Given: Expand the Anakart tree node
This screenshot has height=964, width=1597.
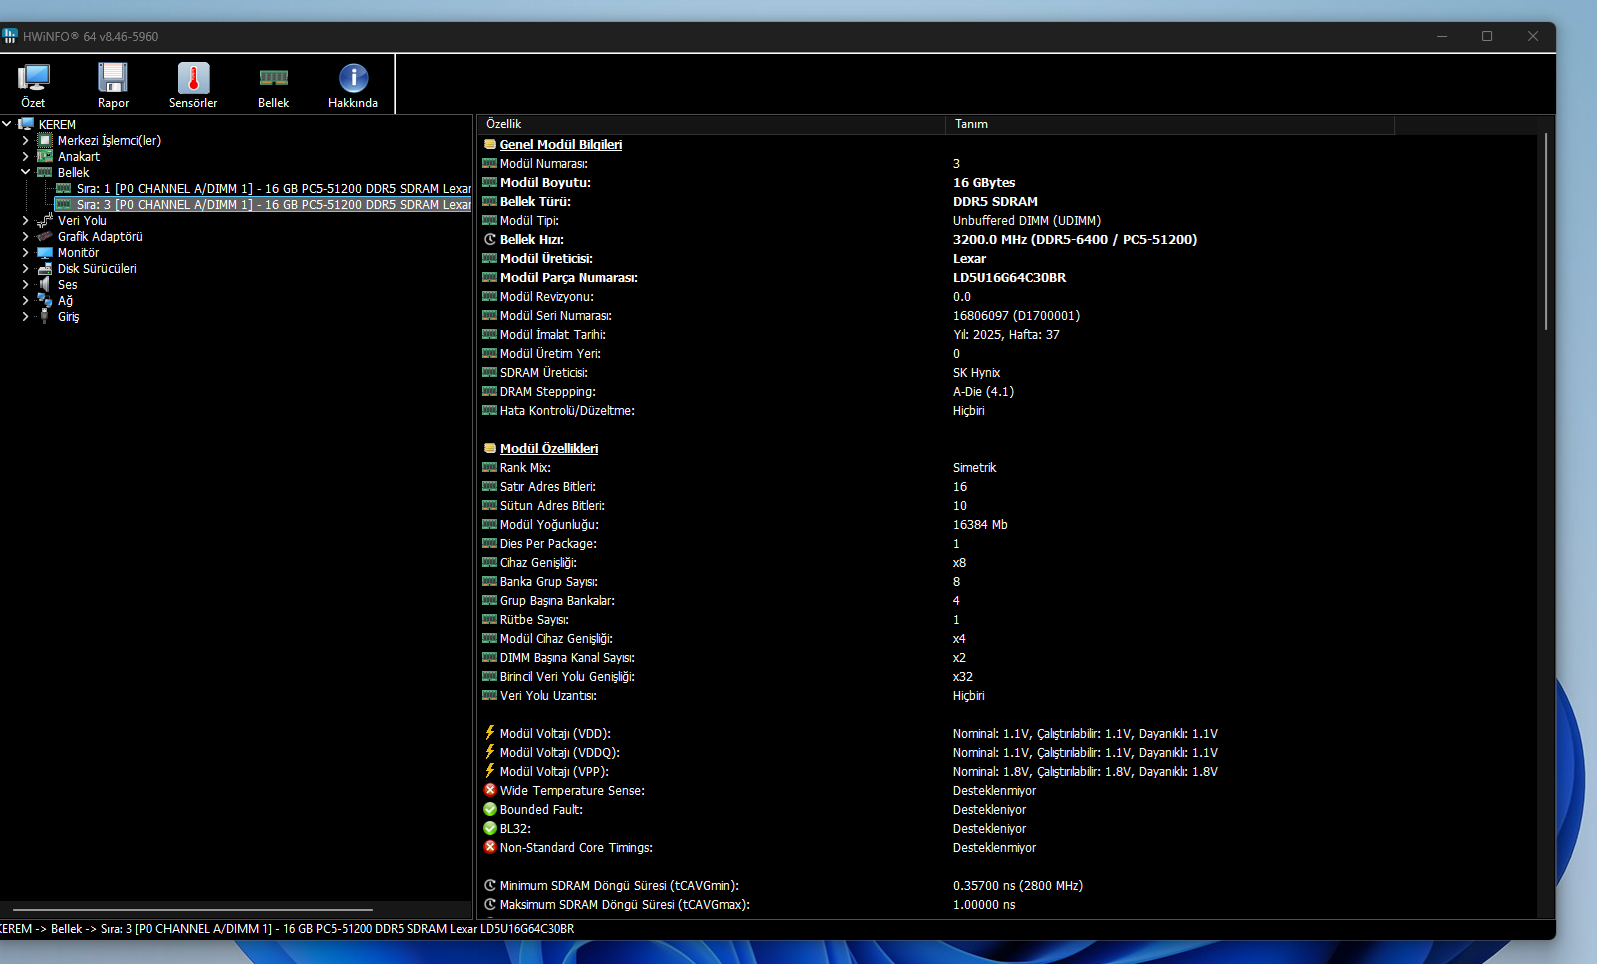Looking at the screenshot, I should 25,156.
